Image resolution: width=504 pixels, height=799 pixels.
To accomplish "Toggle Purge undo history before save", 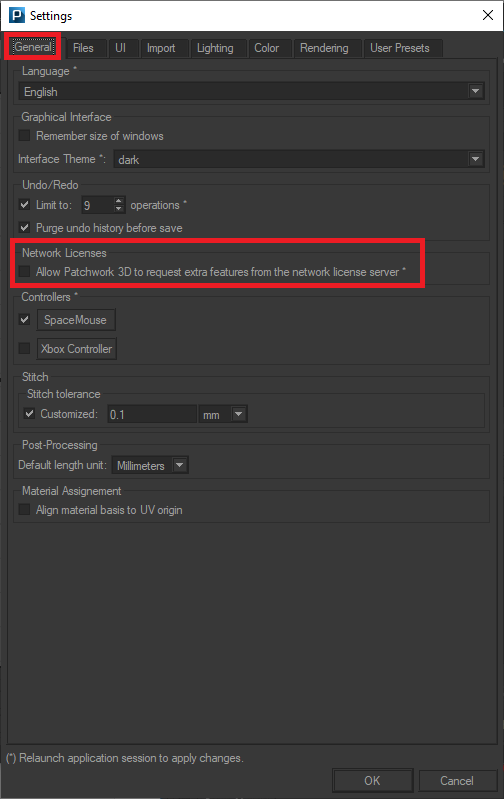I will tap(24, 227).
